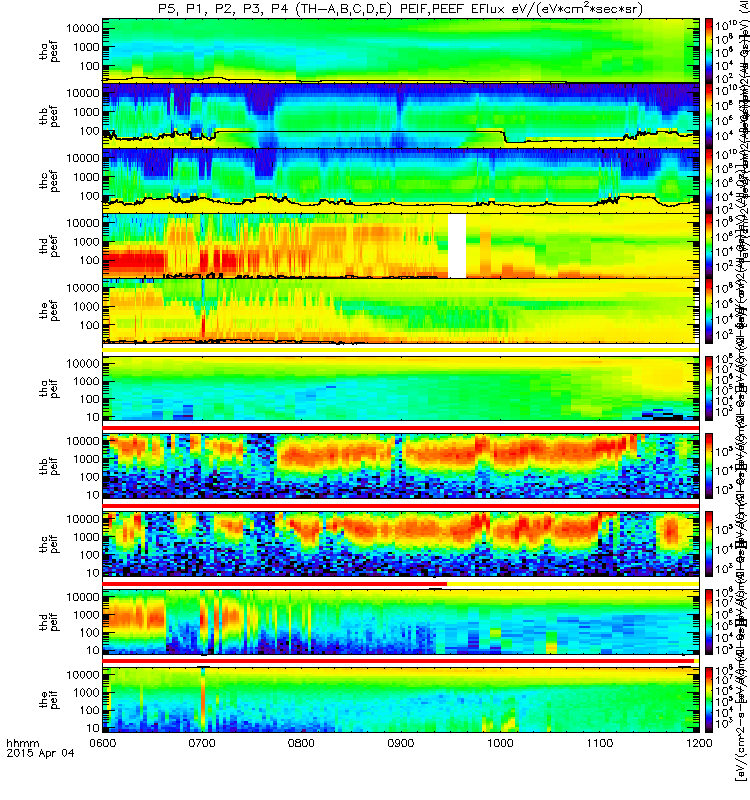Select the thb peif ion spectrogram panel
The width and height of the screenshot is (750, 800).
(x=401, y=466)
